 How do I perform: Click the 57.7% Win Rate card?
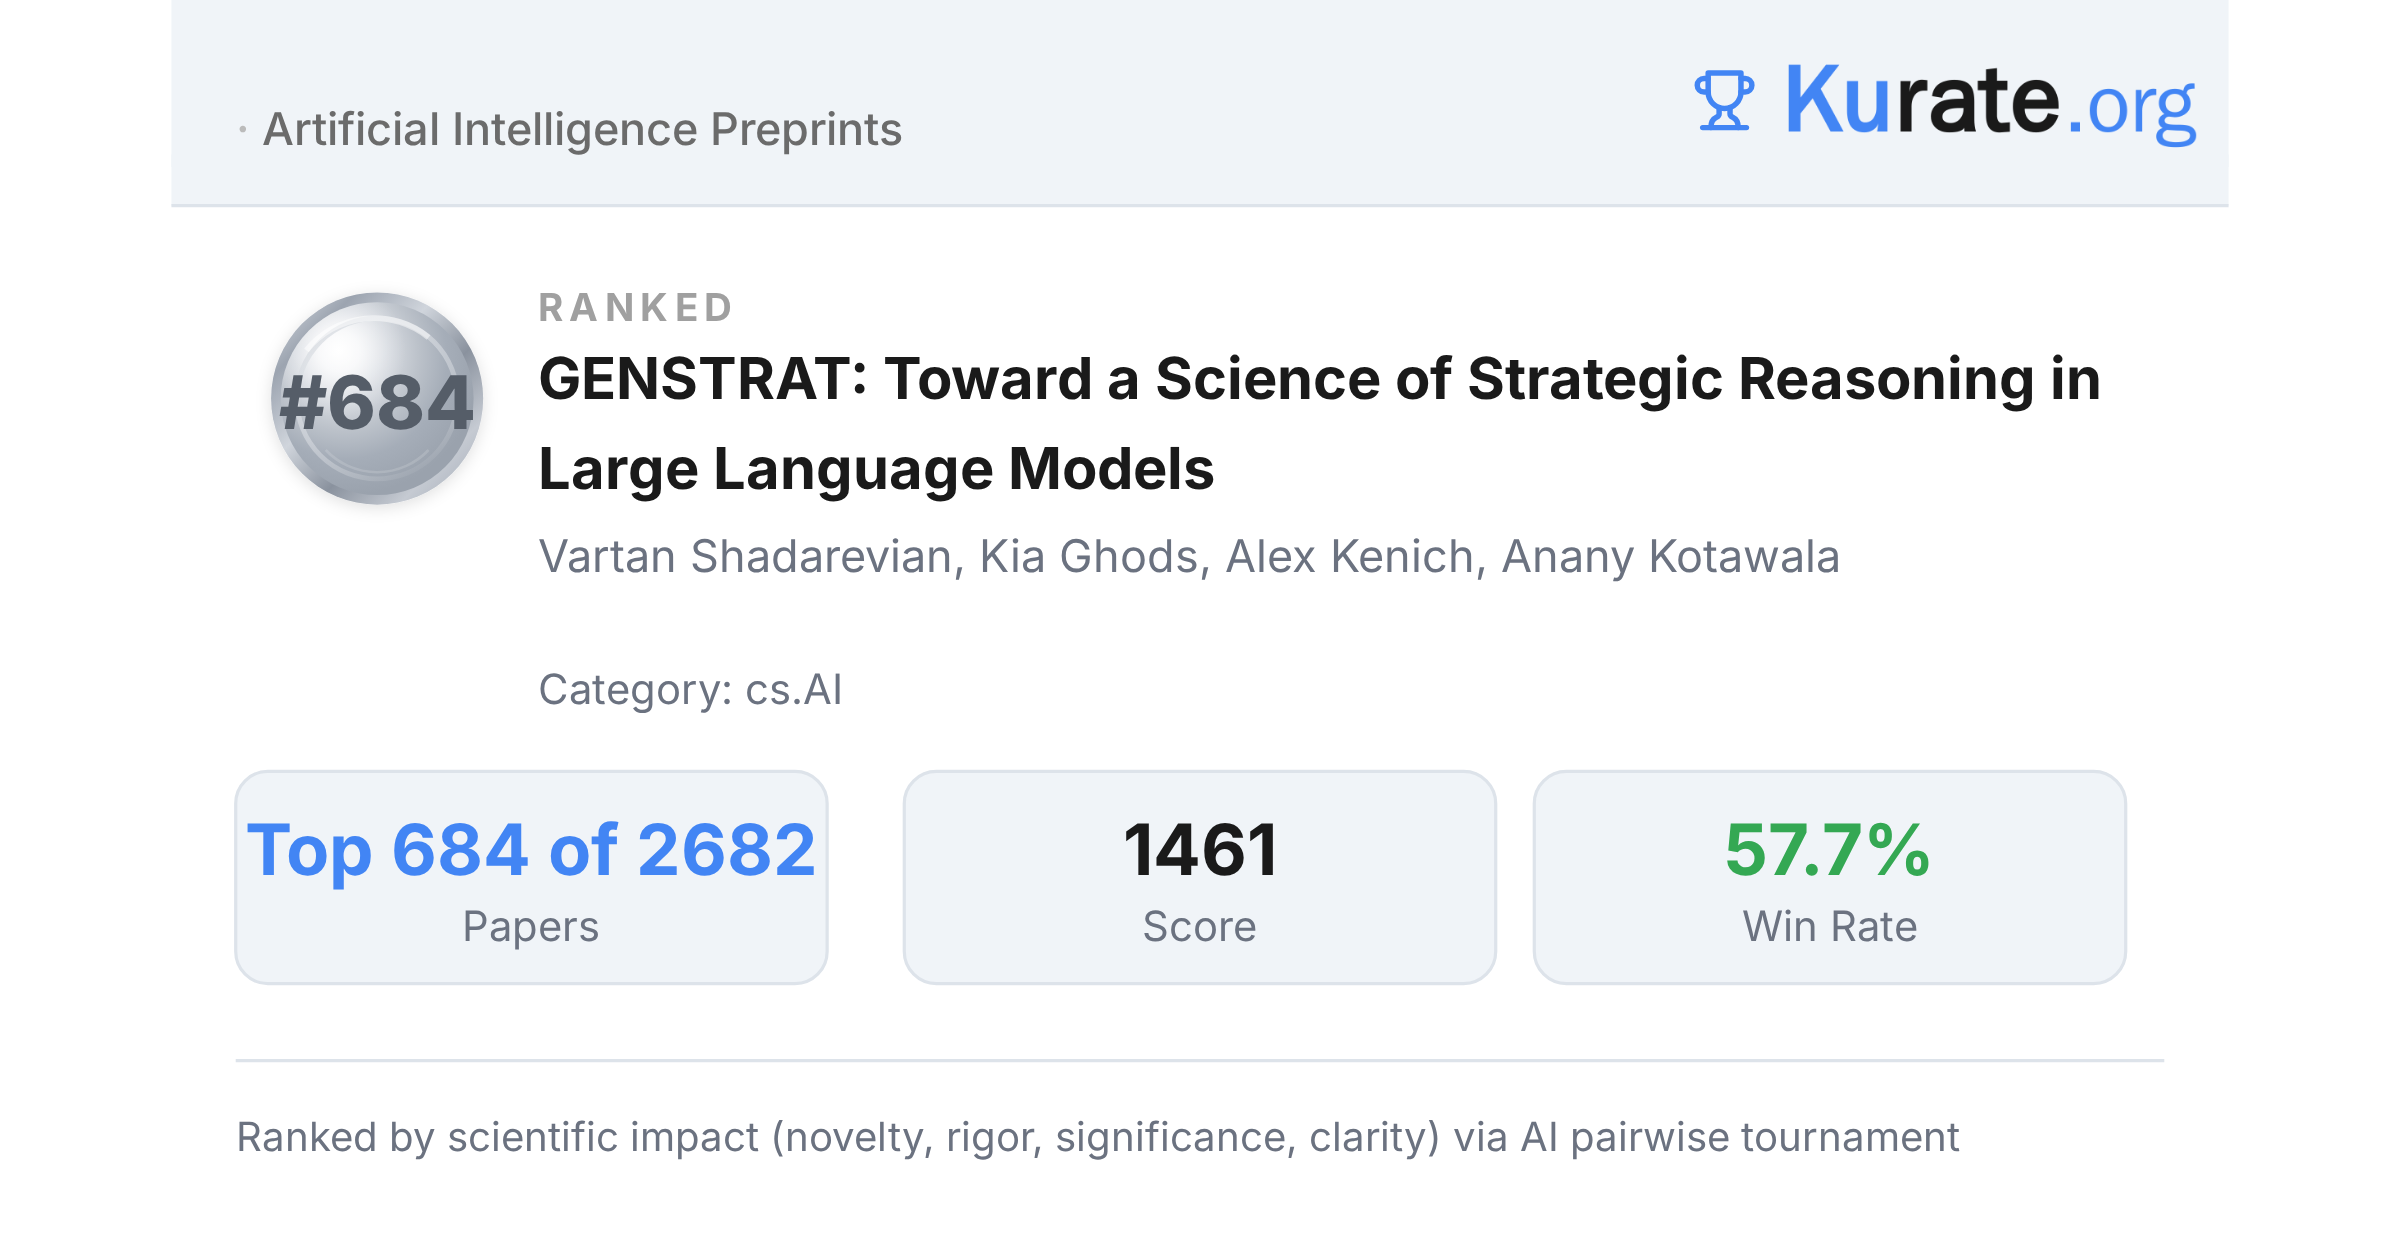[1829, 877]
